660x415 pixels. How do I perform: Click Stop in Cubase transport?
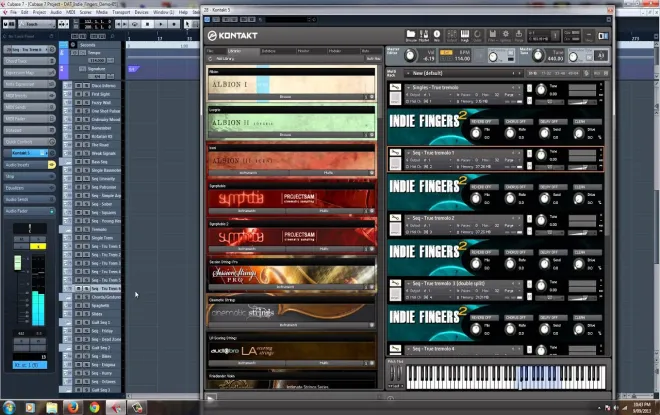(x=147, y=24)
